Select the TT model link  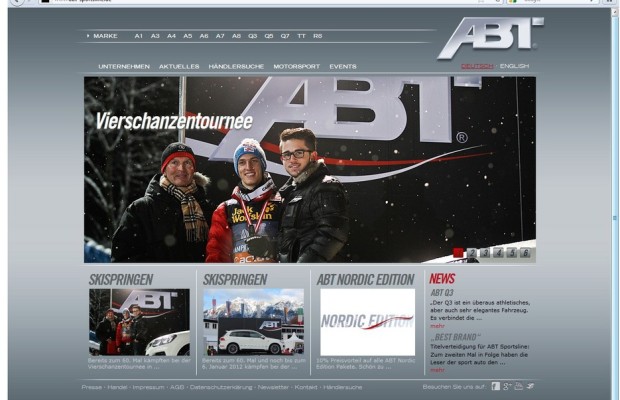[301, 36]
